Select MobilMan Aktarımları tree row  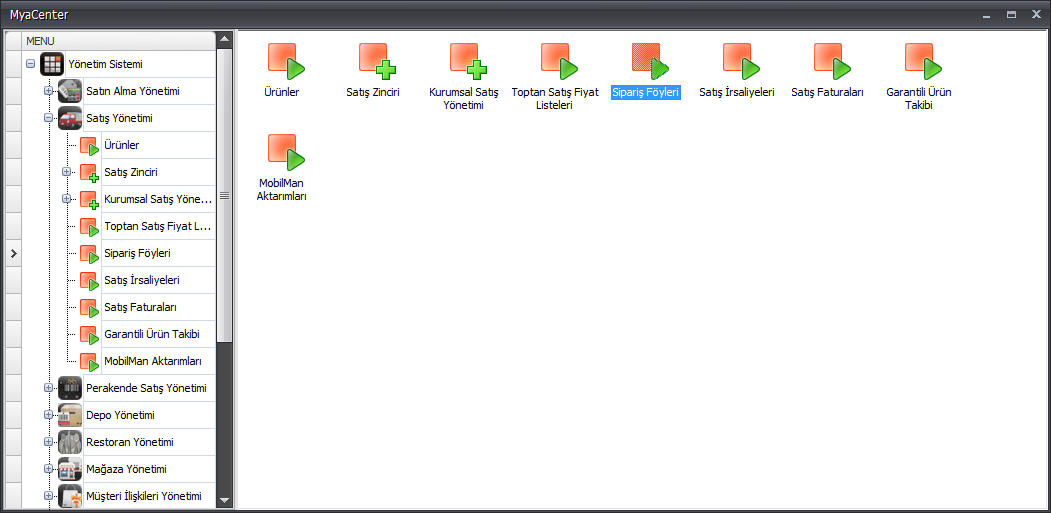[159, 361]
